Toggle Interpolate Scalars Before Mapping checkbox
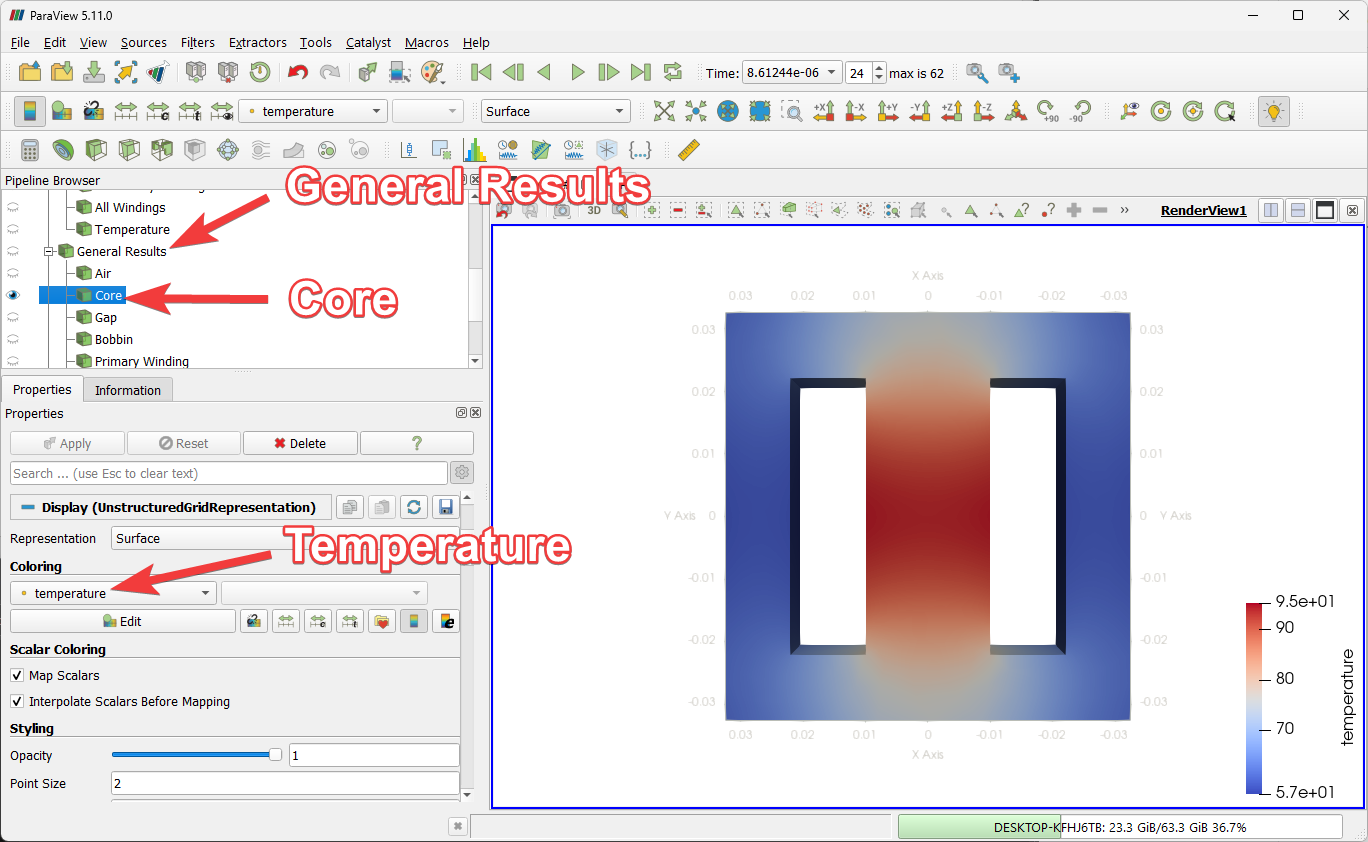 [x=17, y=701]
